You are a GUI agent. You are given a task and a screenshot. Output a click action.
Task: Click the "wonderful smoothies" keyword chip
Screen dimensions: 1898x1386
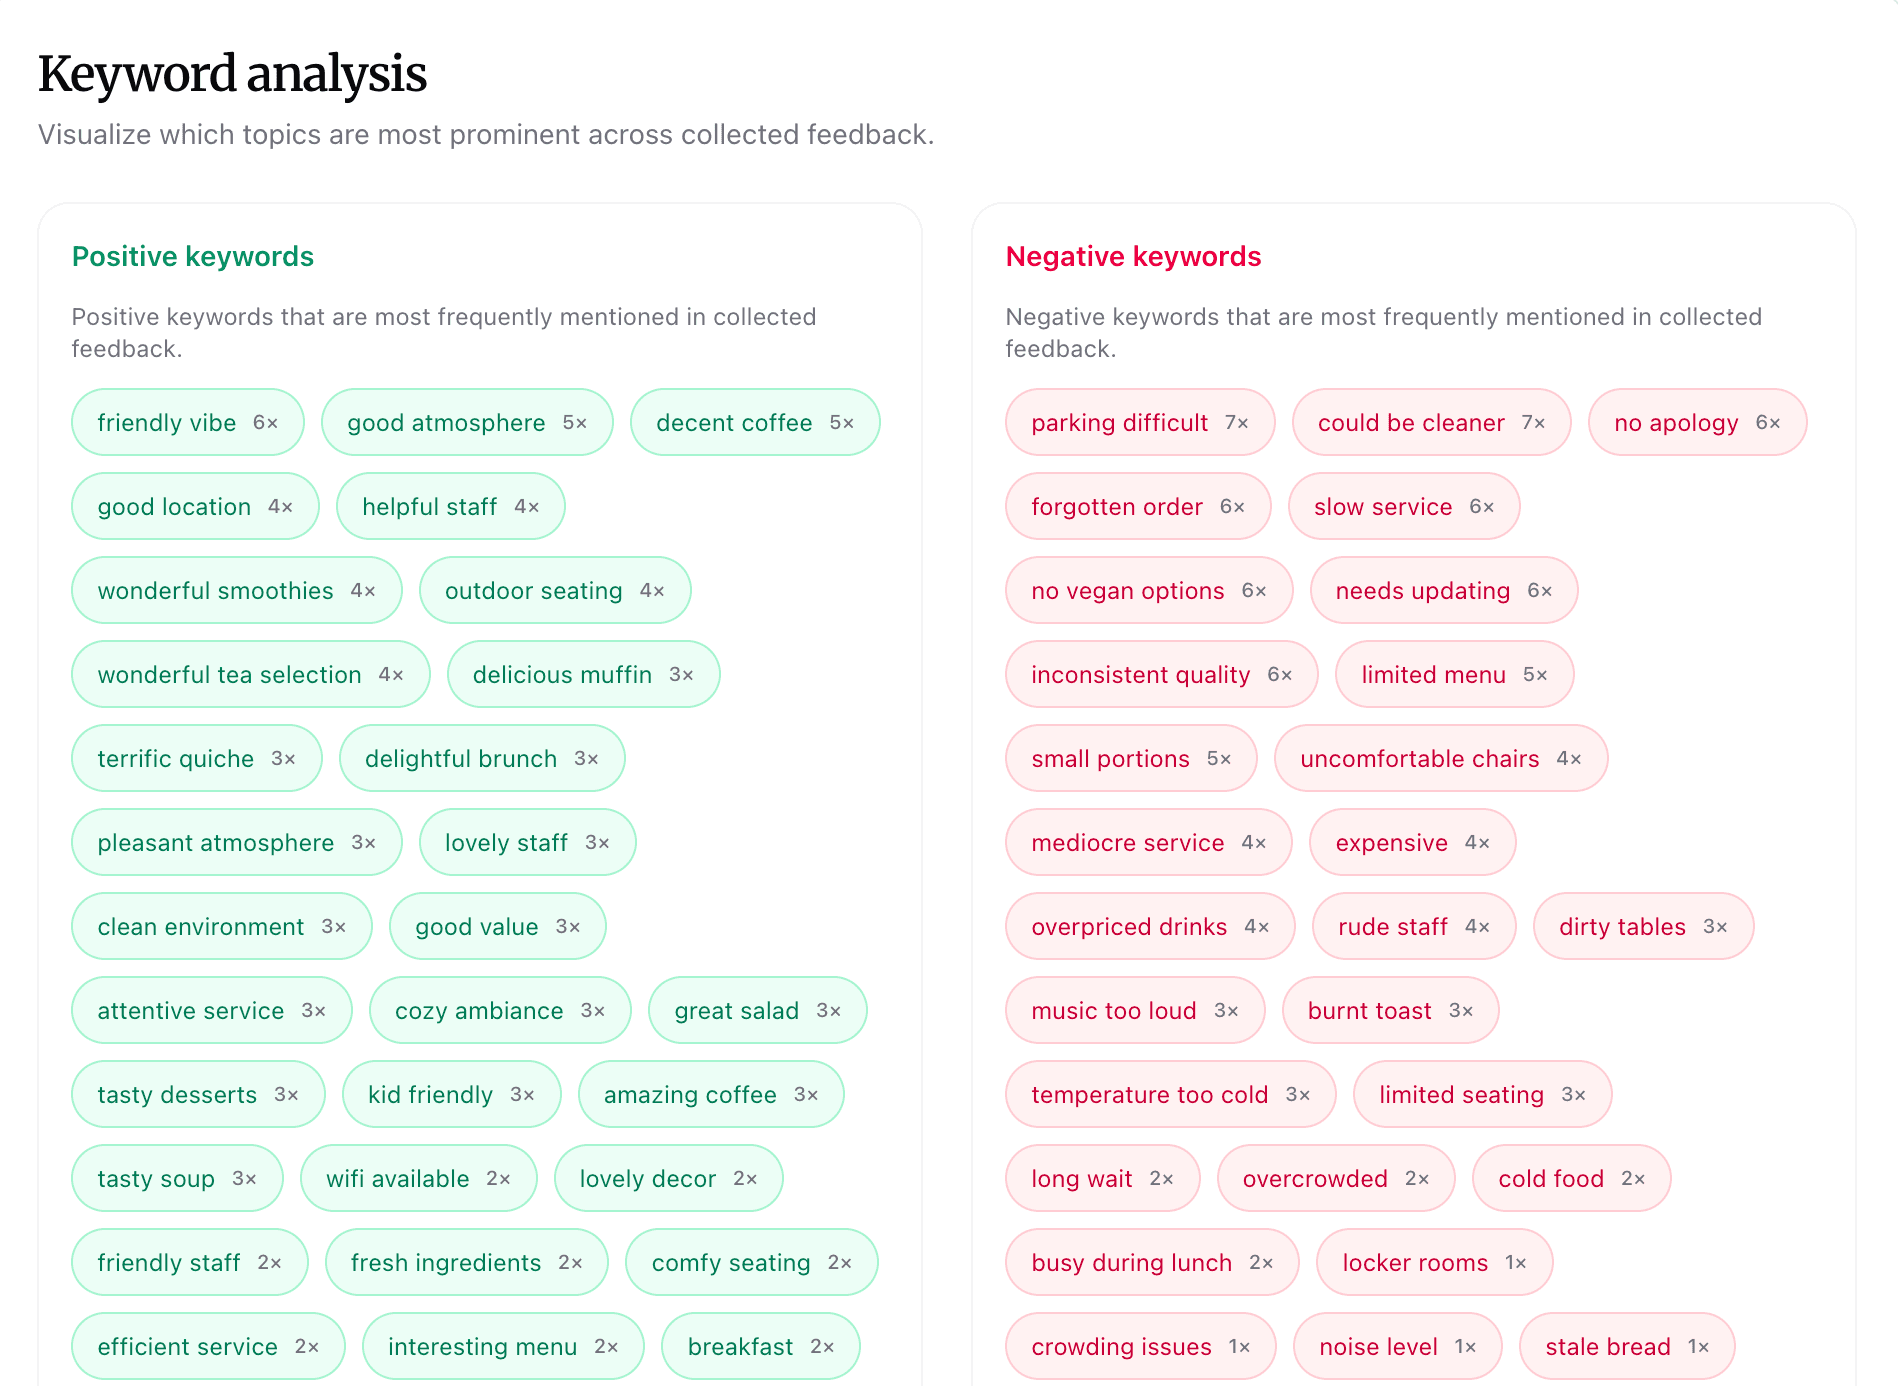[x=236, y=590]
